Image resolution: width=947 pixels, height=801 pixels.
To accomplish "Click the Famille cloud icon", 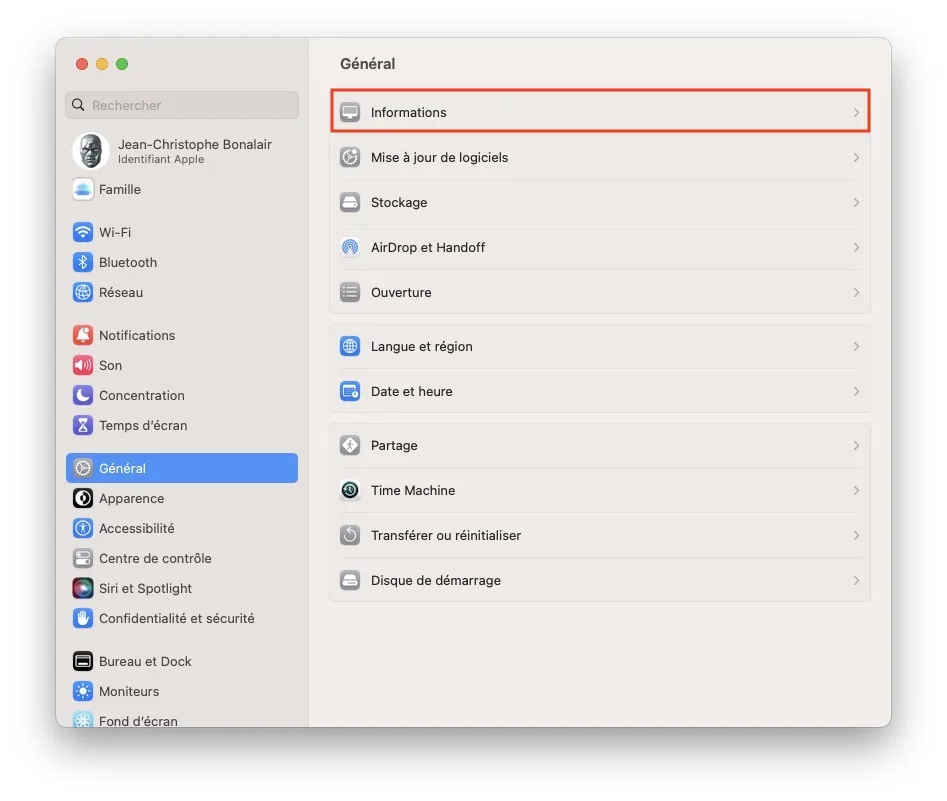I will (x=83, y=189).
